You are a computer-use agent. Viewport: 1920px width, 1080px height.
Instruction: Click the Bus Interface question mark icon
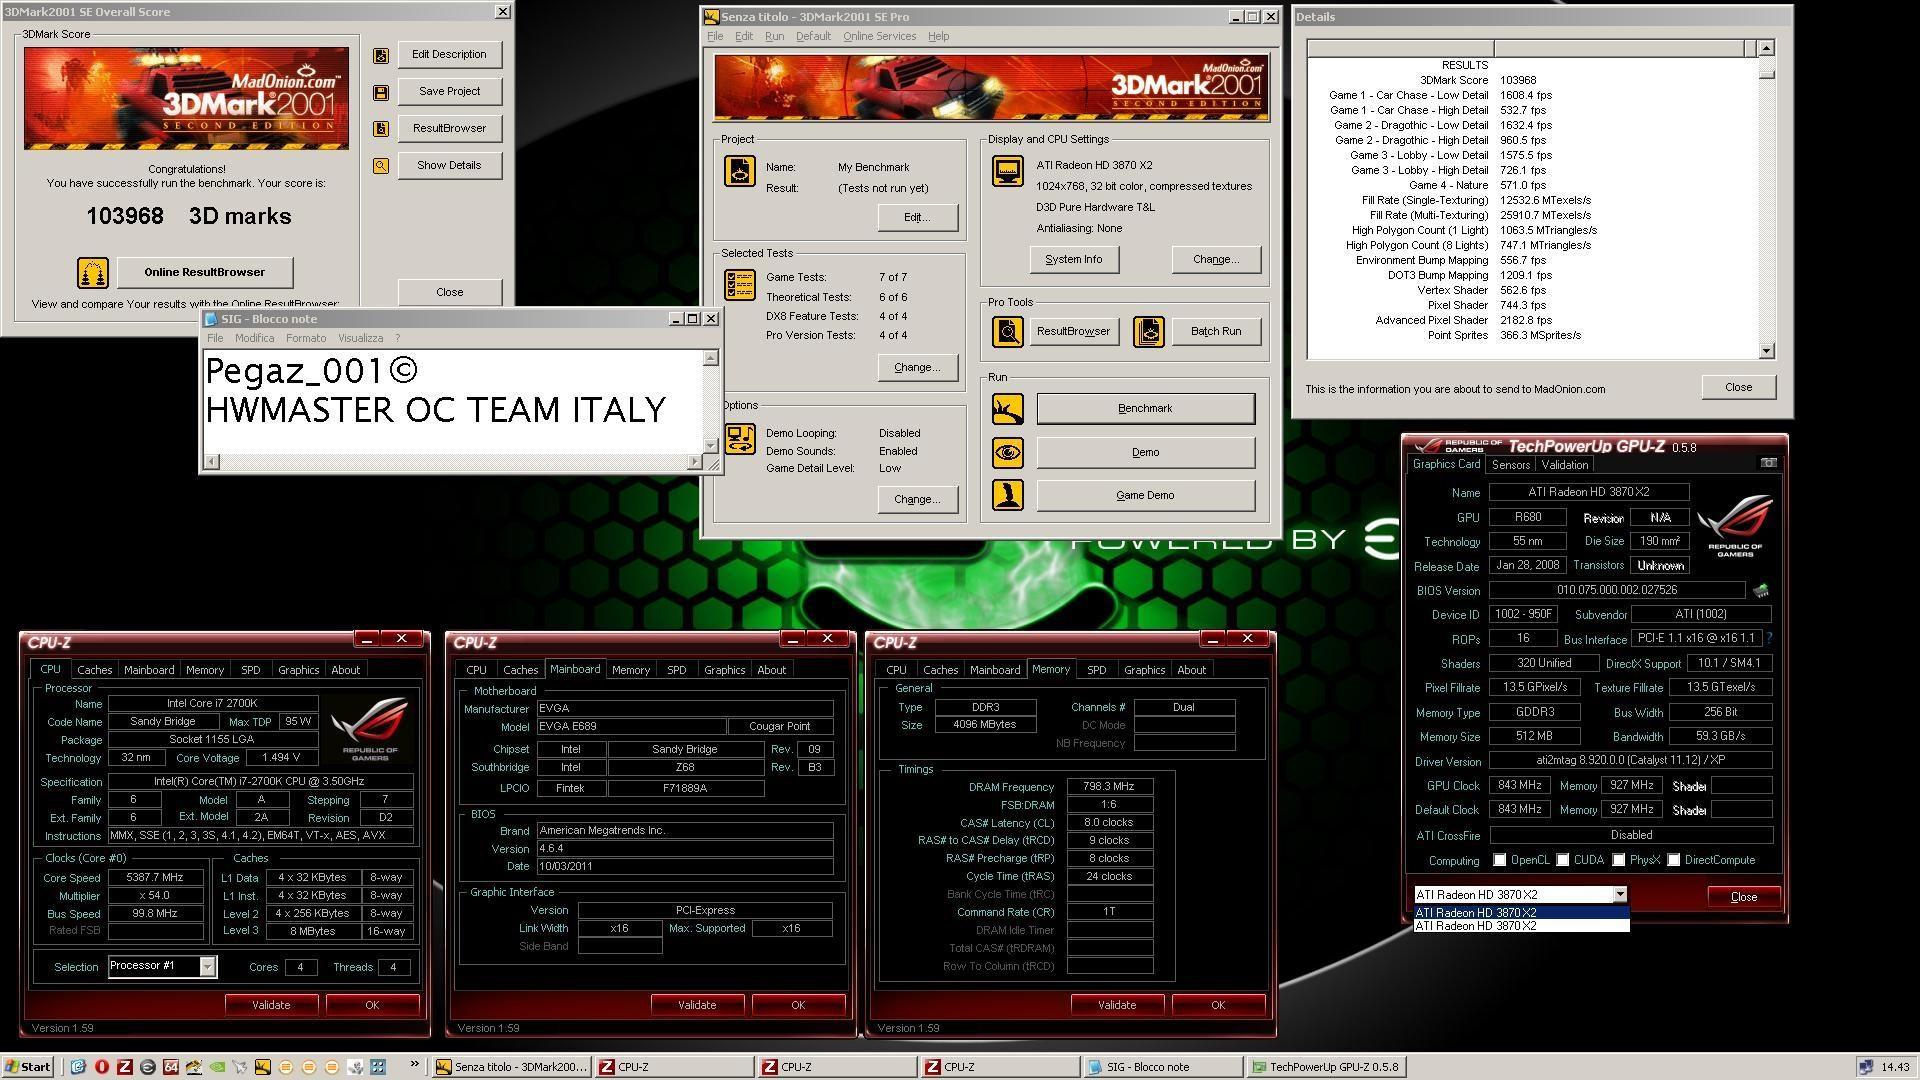pyautogui.click(x=1769, y=638)
